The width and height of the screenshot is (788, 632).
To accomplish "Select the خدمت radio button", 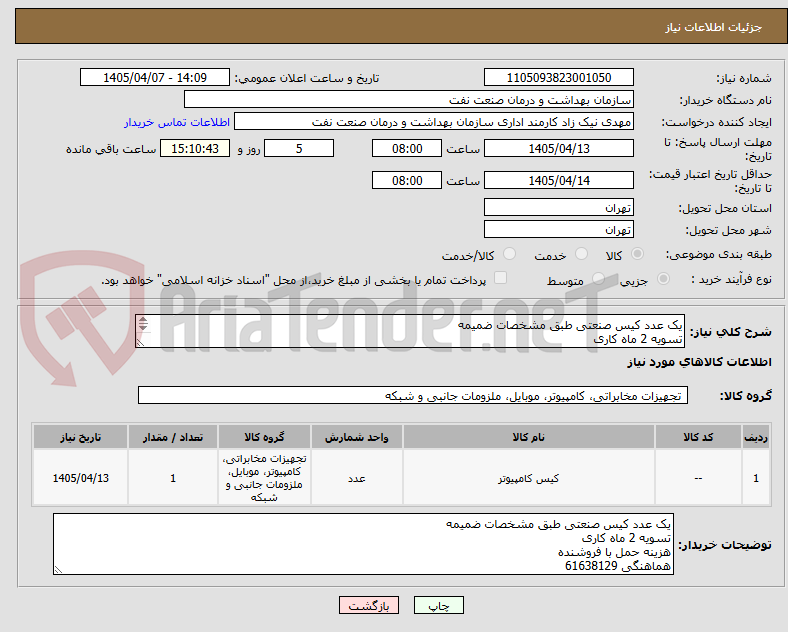I will [x=581, y=254].
